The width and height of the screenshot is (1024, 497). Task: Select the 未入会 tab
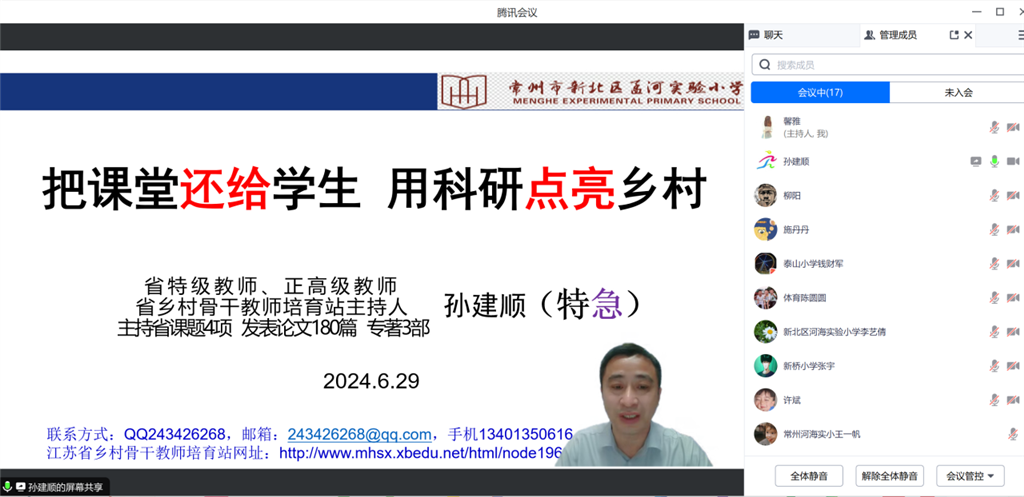point(957,93)
